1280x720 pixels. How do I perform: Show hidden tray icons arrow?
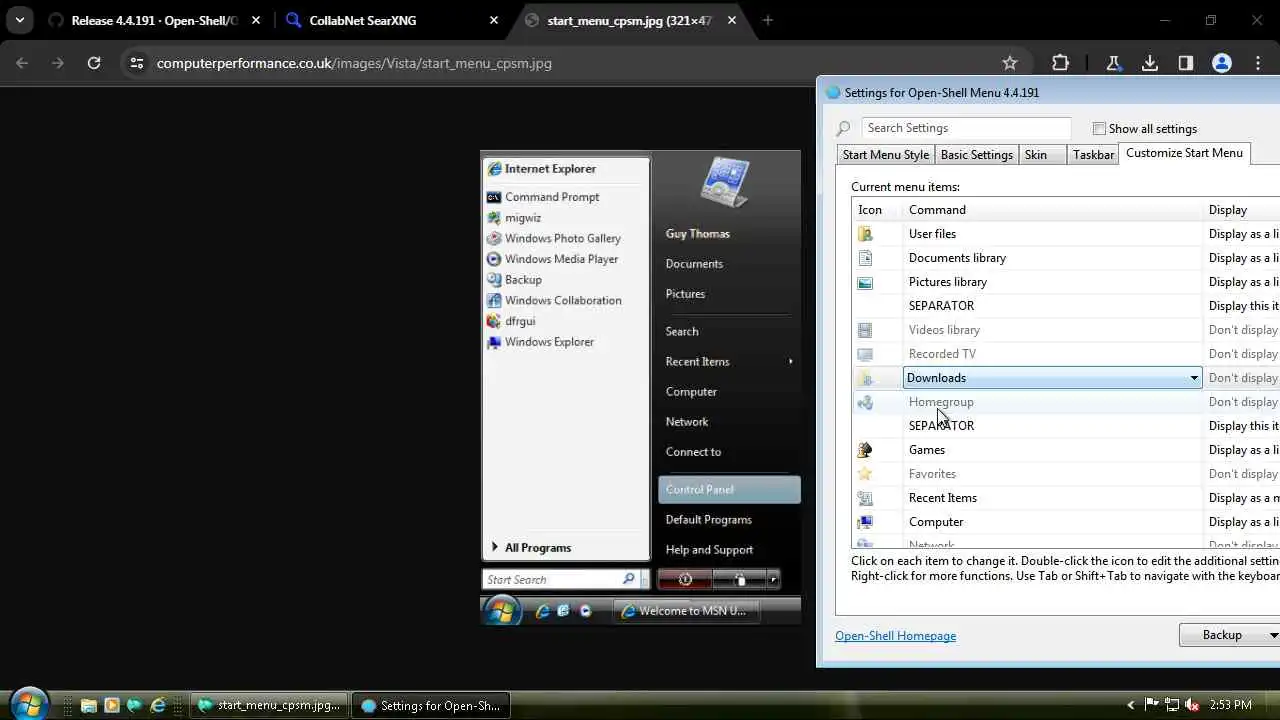tap(1131, 705)
